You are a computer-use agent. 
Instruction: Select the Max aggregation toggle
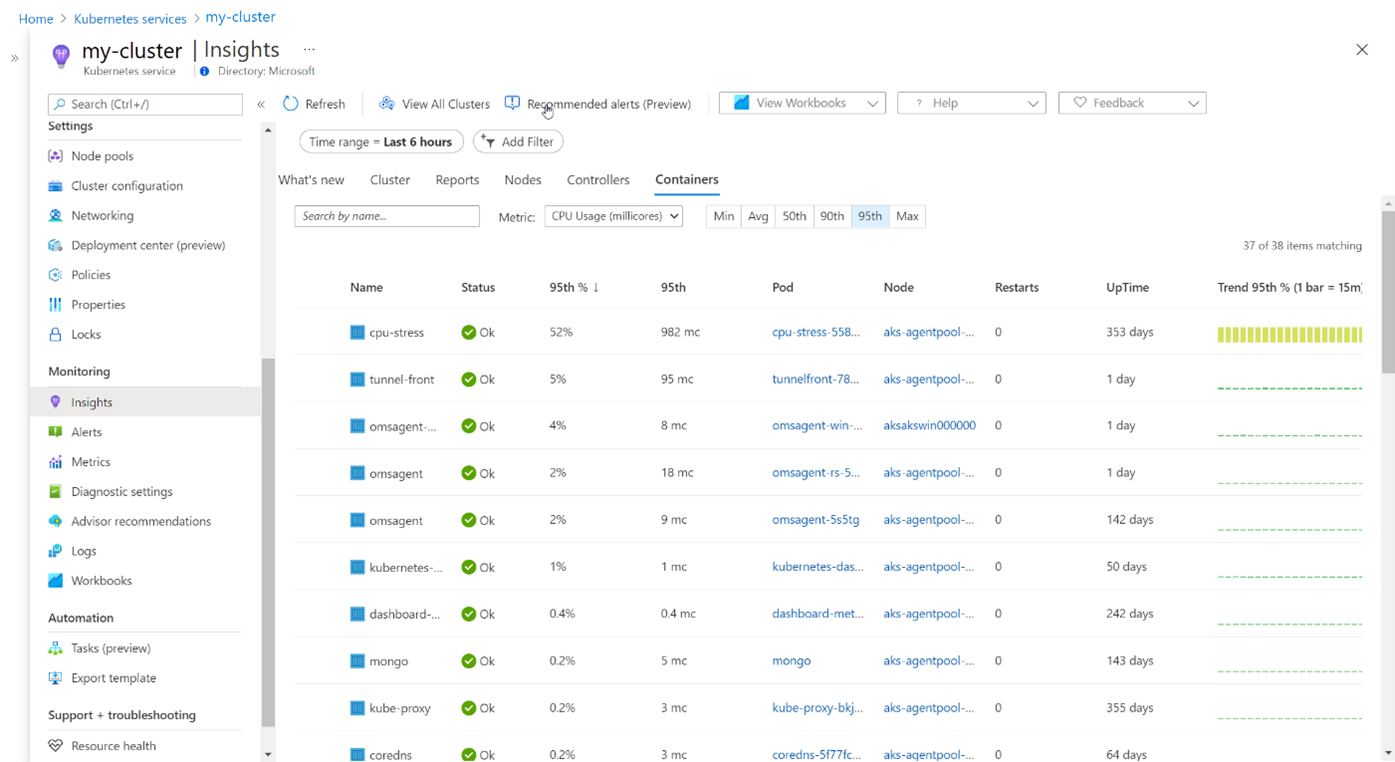(907, 217)
